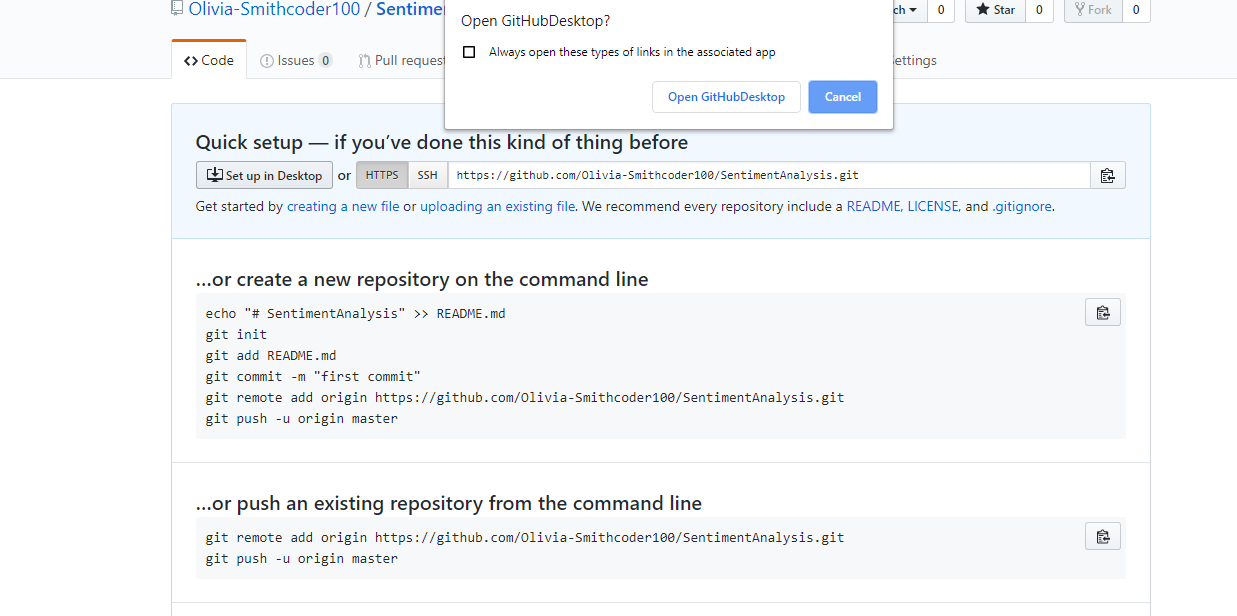Check always open these links in associated app
This screenshot has width=1237, height=616.
click(469, 53)
